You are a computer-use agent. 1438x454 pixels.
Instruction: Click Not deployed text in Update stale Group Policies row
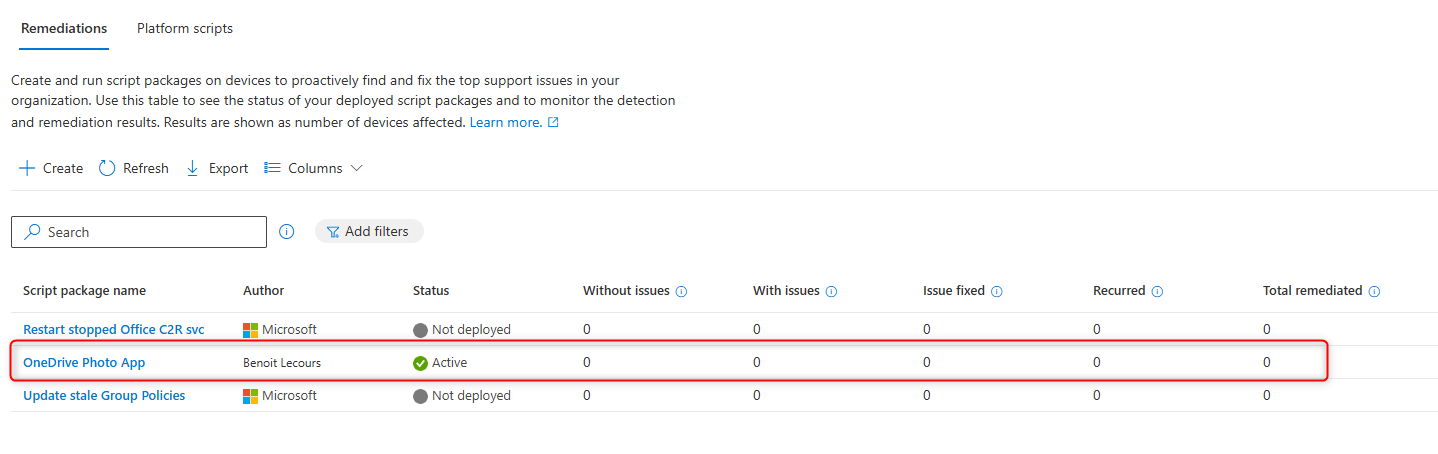click(471, 395)
